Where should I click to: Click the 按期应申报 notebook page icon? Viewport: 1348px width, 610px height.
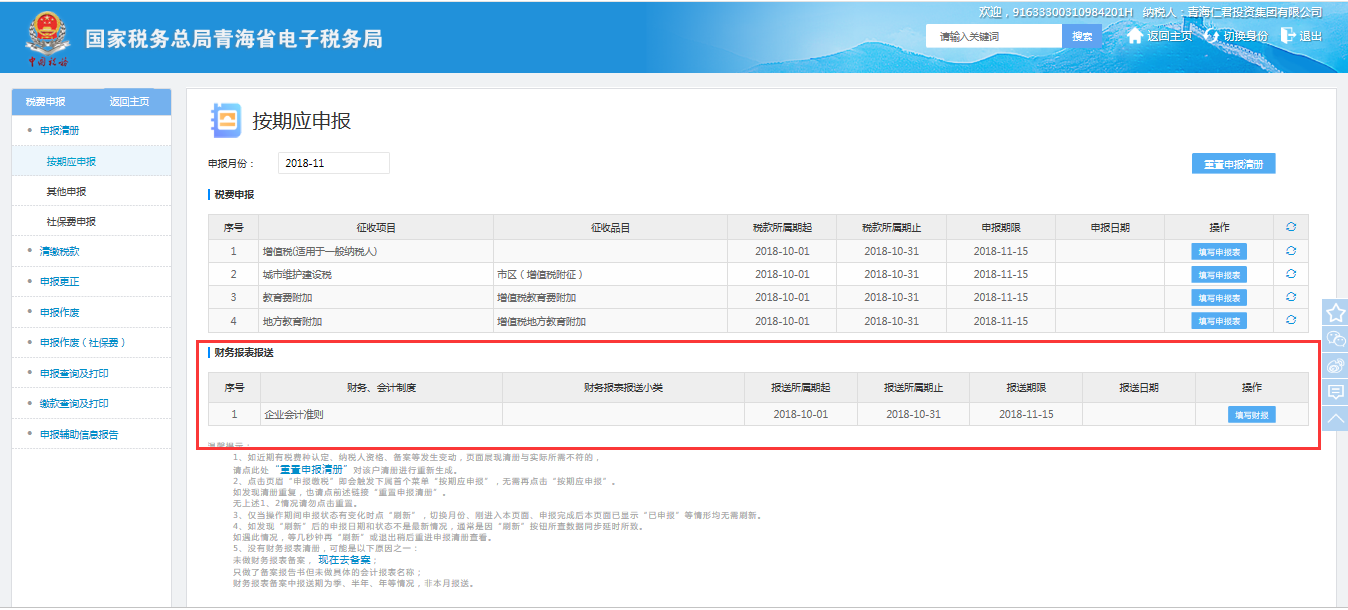pos(225,121)
